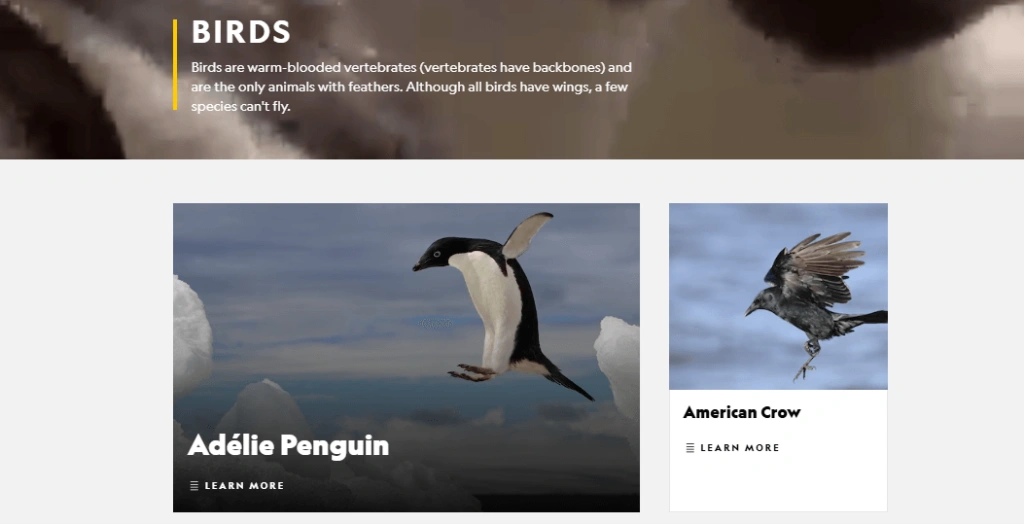The height and width of the screenshot is (524, 1024).
Task: Open Learn More under Adélie Penguin
Action: click(x=244, y=485)
